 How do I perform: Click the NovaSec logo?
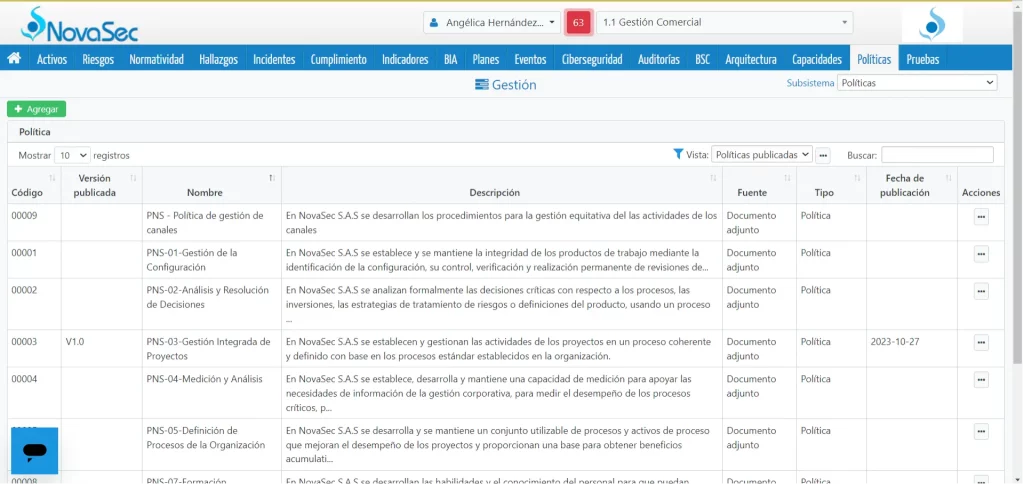pos(80,24)
